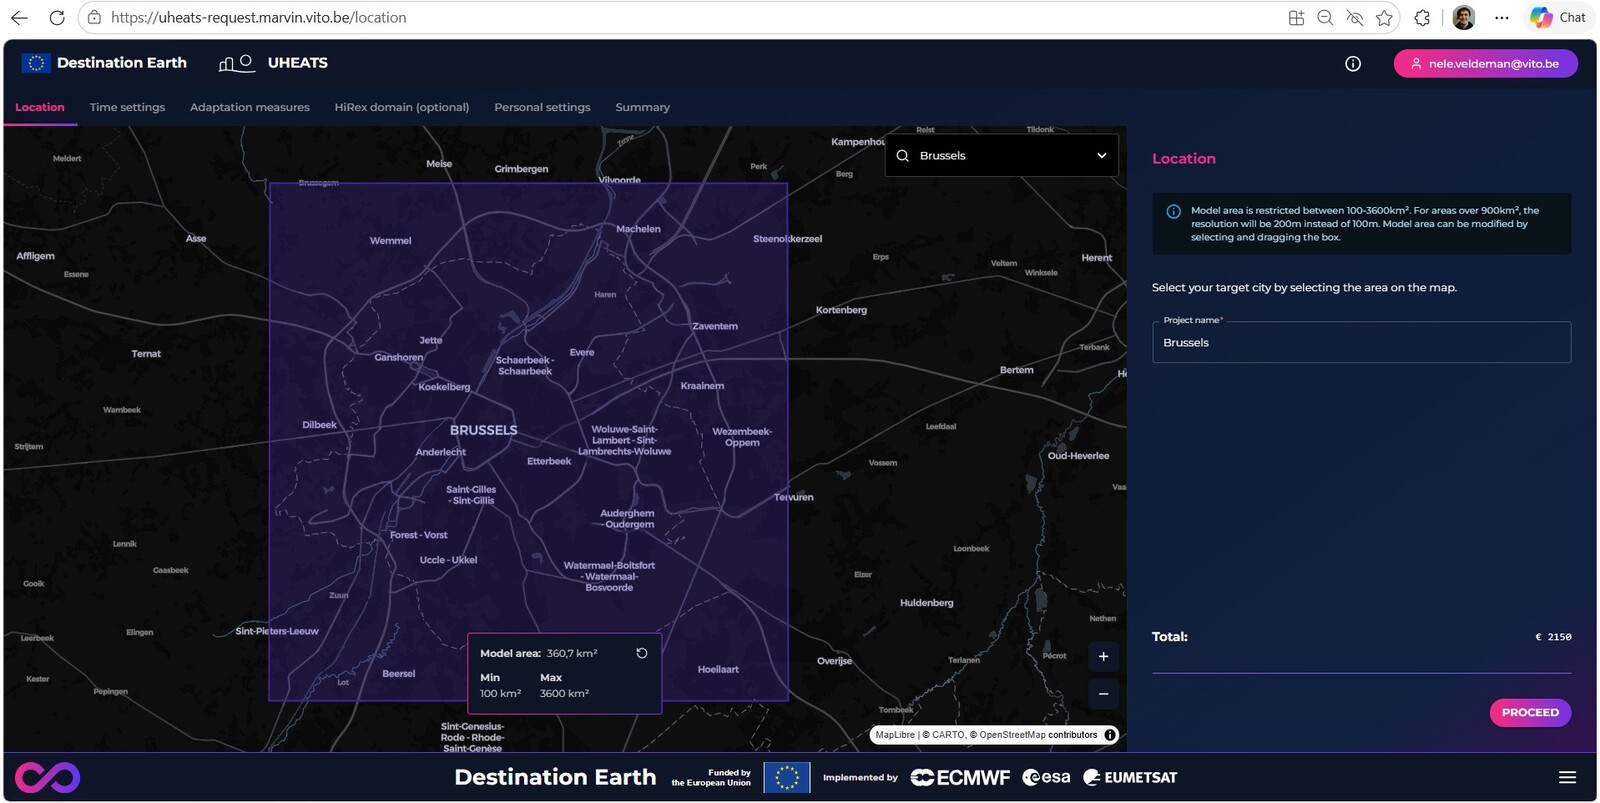This screenshot has height=803, width=1600.
Task: Open nele.veldeman@vito.be account button
Action: click(1486, 64)
